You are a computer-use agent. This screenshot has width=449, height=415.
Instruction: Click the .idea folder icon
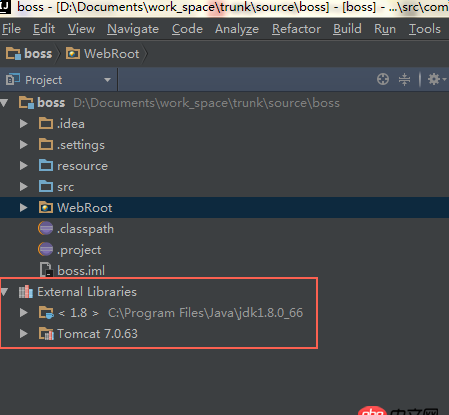coord(46,124)
